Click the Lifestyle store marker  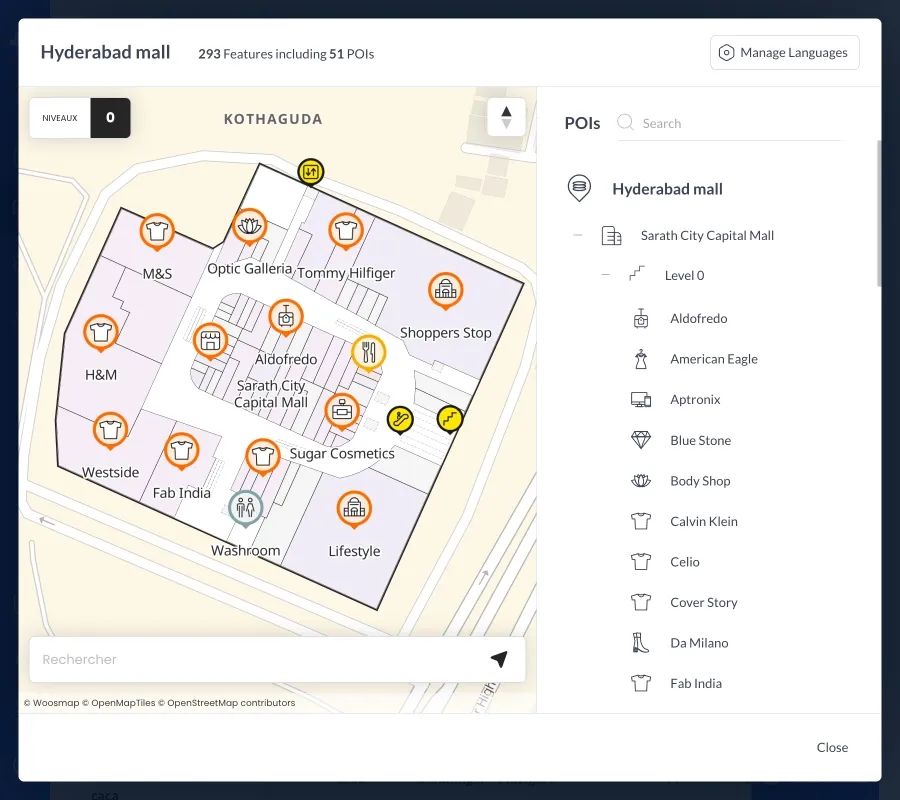[354, 509]
